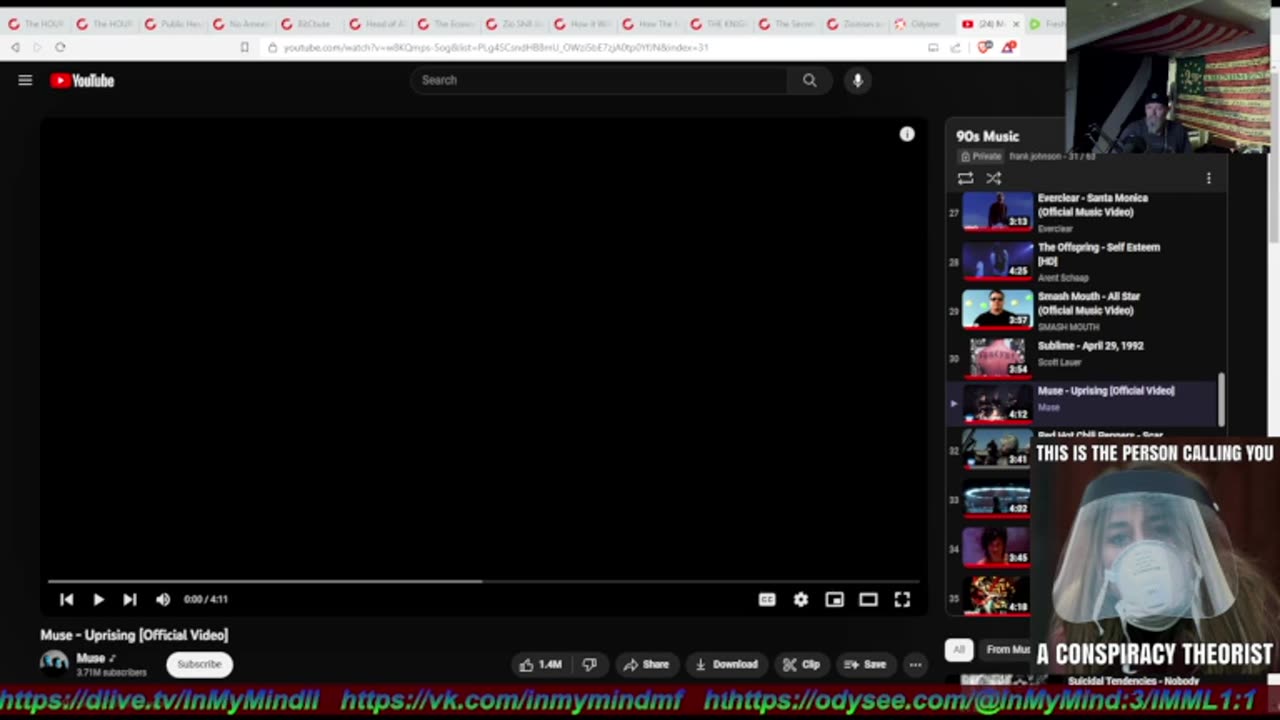
Task: Click the Download button
Action: [727, 664]
